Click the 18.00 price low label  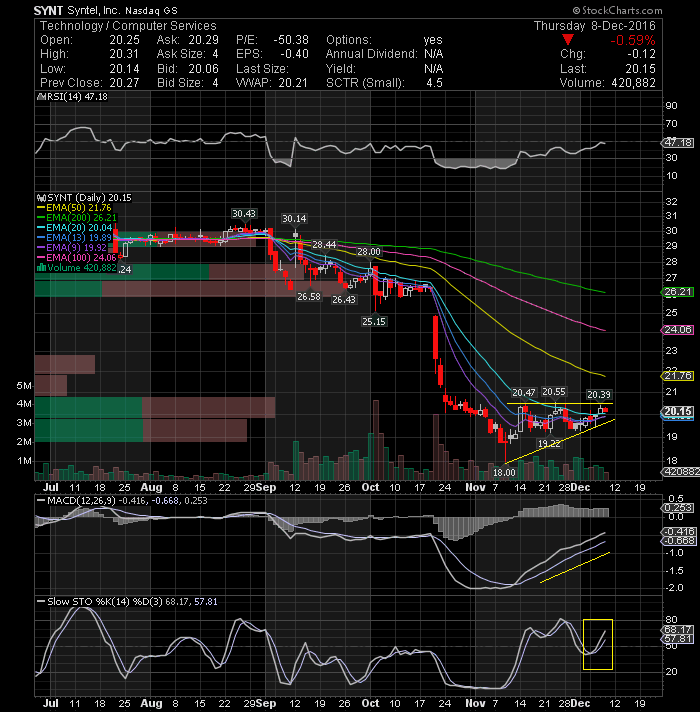click(x=504, y=473)
